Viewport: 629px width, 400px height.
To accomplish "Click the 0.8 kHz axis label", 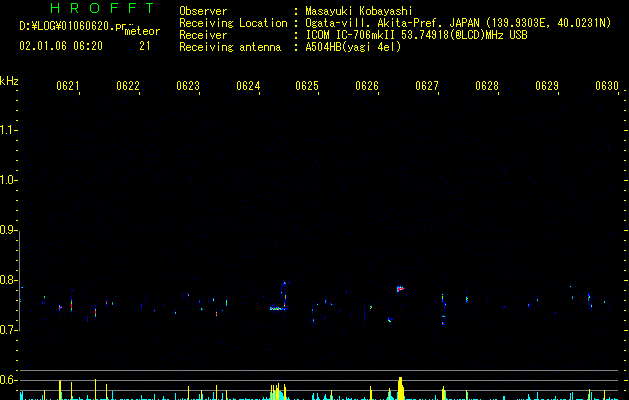I will pos(8,280).
